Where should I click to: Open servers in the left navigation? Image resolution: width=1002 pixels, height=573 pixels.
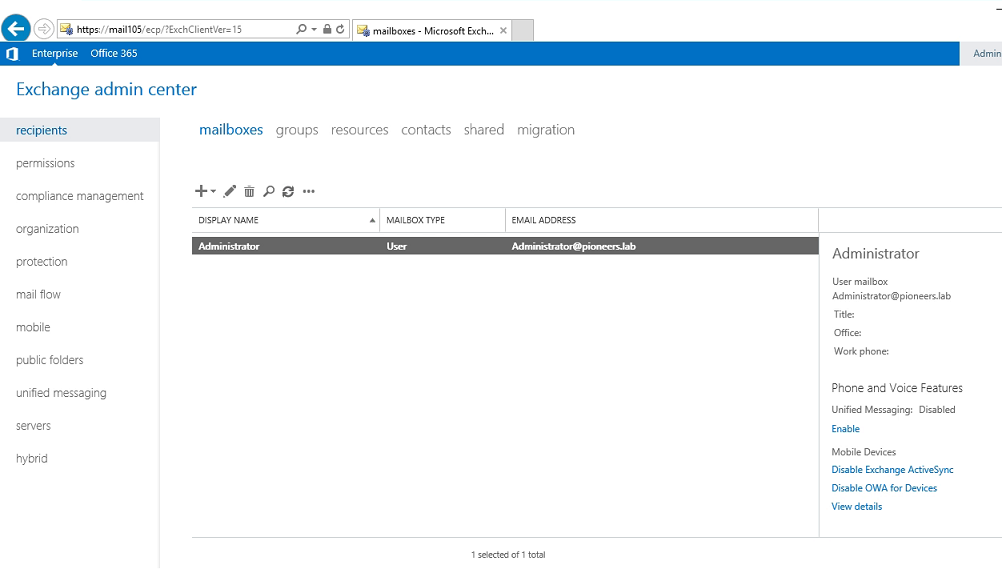coord(33,426)
